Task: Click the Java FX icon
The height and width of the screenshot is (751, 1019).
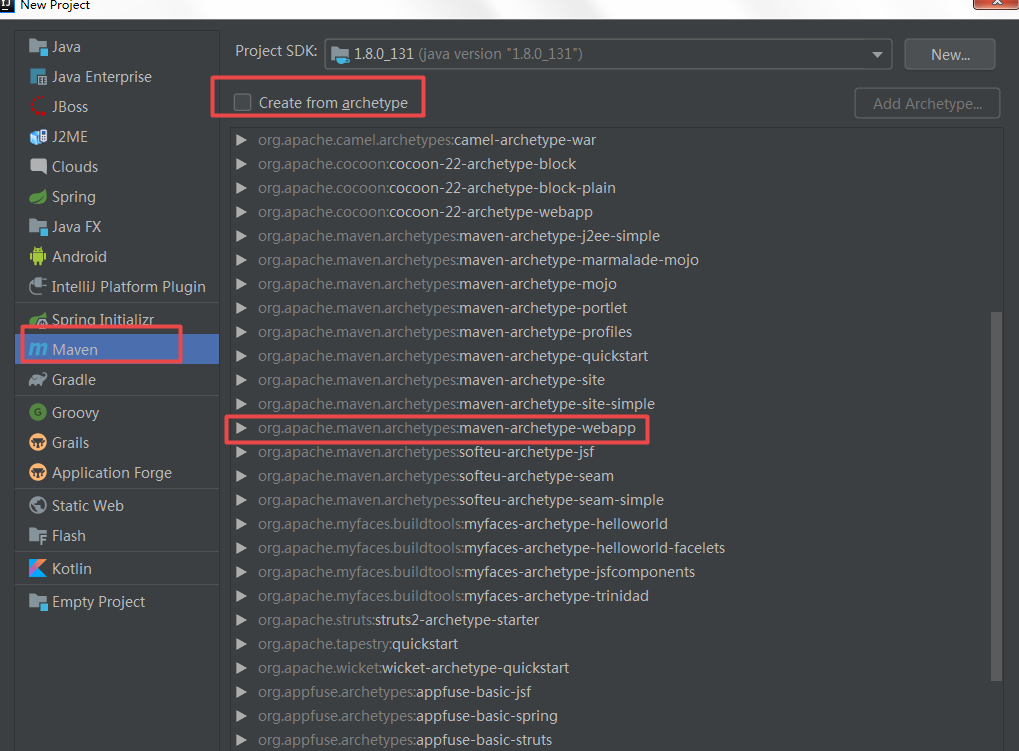Action: (38, 227)
